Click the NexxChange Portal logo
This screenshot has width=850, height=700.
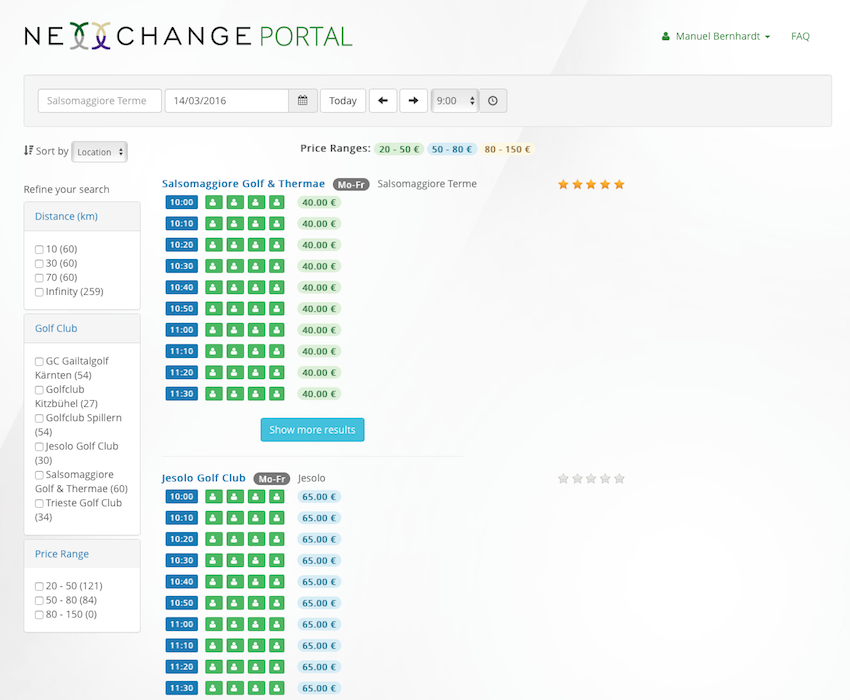188,37
